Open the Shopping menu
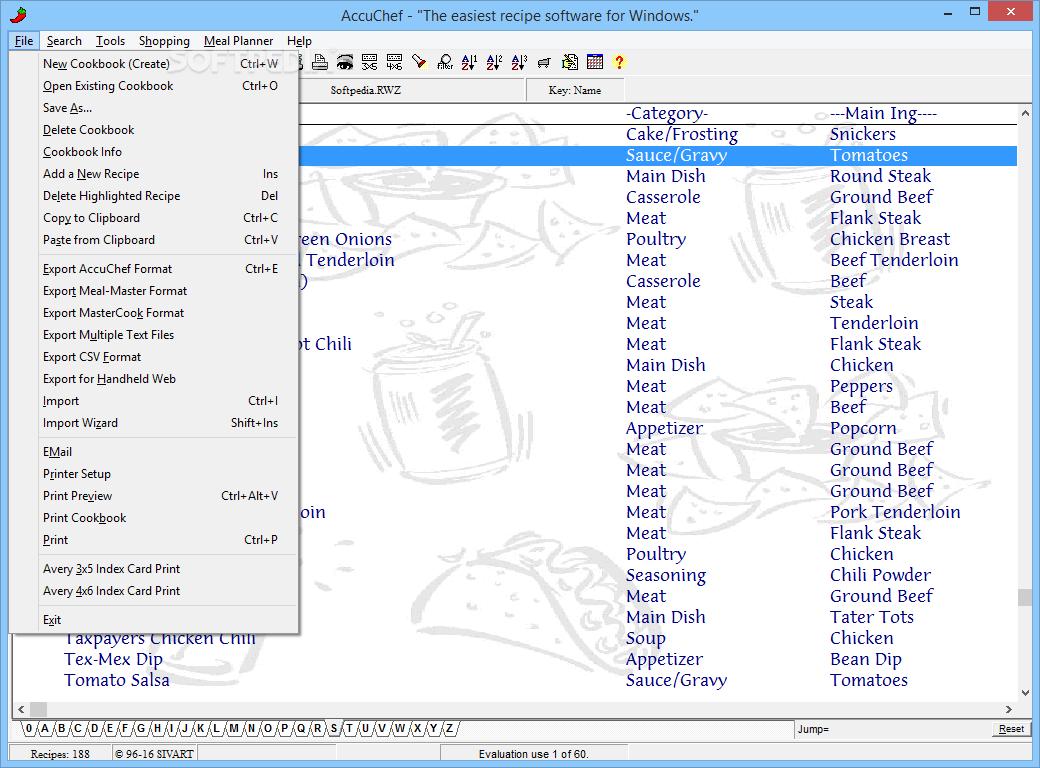Image resolution: width=1040 pixels, height=768 pixels. point(164,40)
